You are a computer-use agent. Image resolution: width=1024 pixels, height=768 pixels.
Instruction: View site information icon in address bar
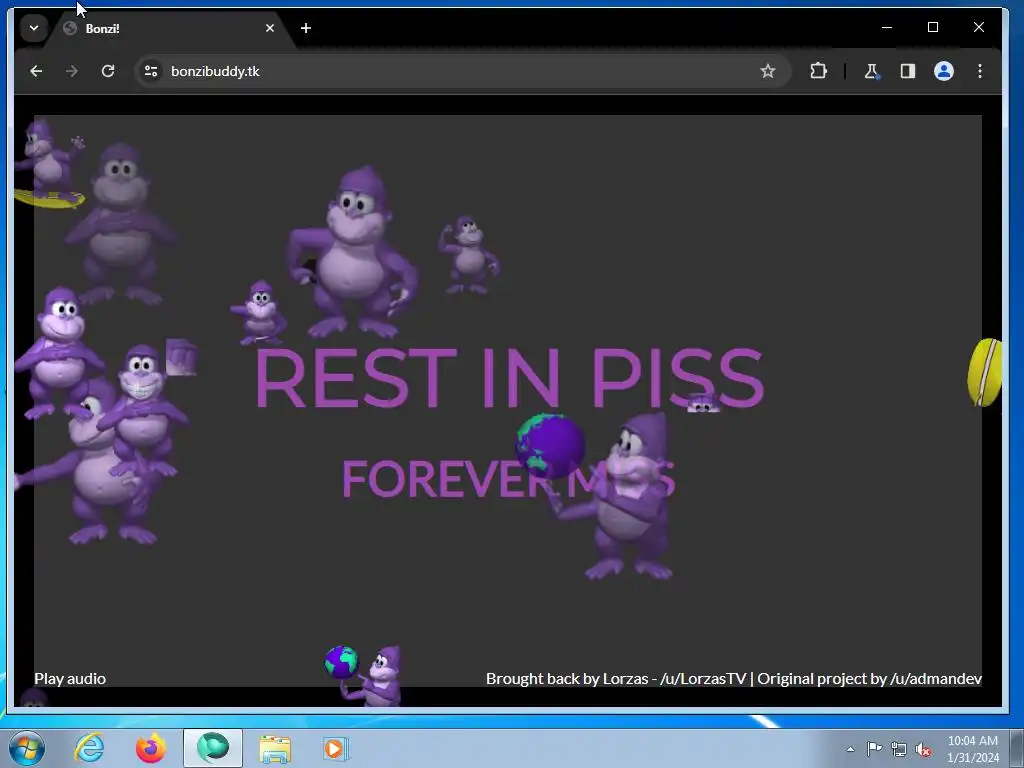(151, 71)
